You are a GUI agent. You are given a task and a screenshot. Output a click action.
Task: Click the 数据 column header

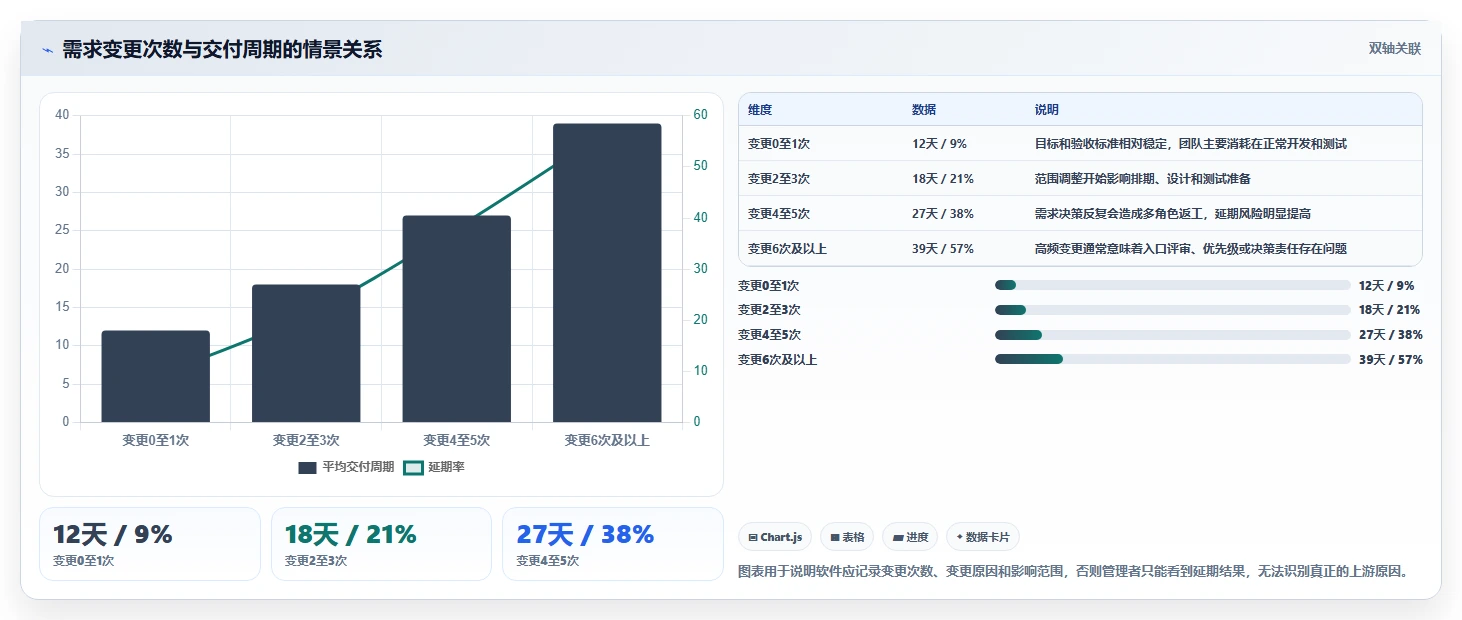click(924, 110)
